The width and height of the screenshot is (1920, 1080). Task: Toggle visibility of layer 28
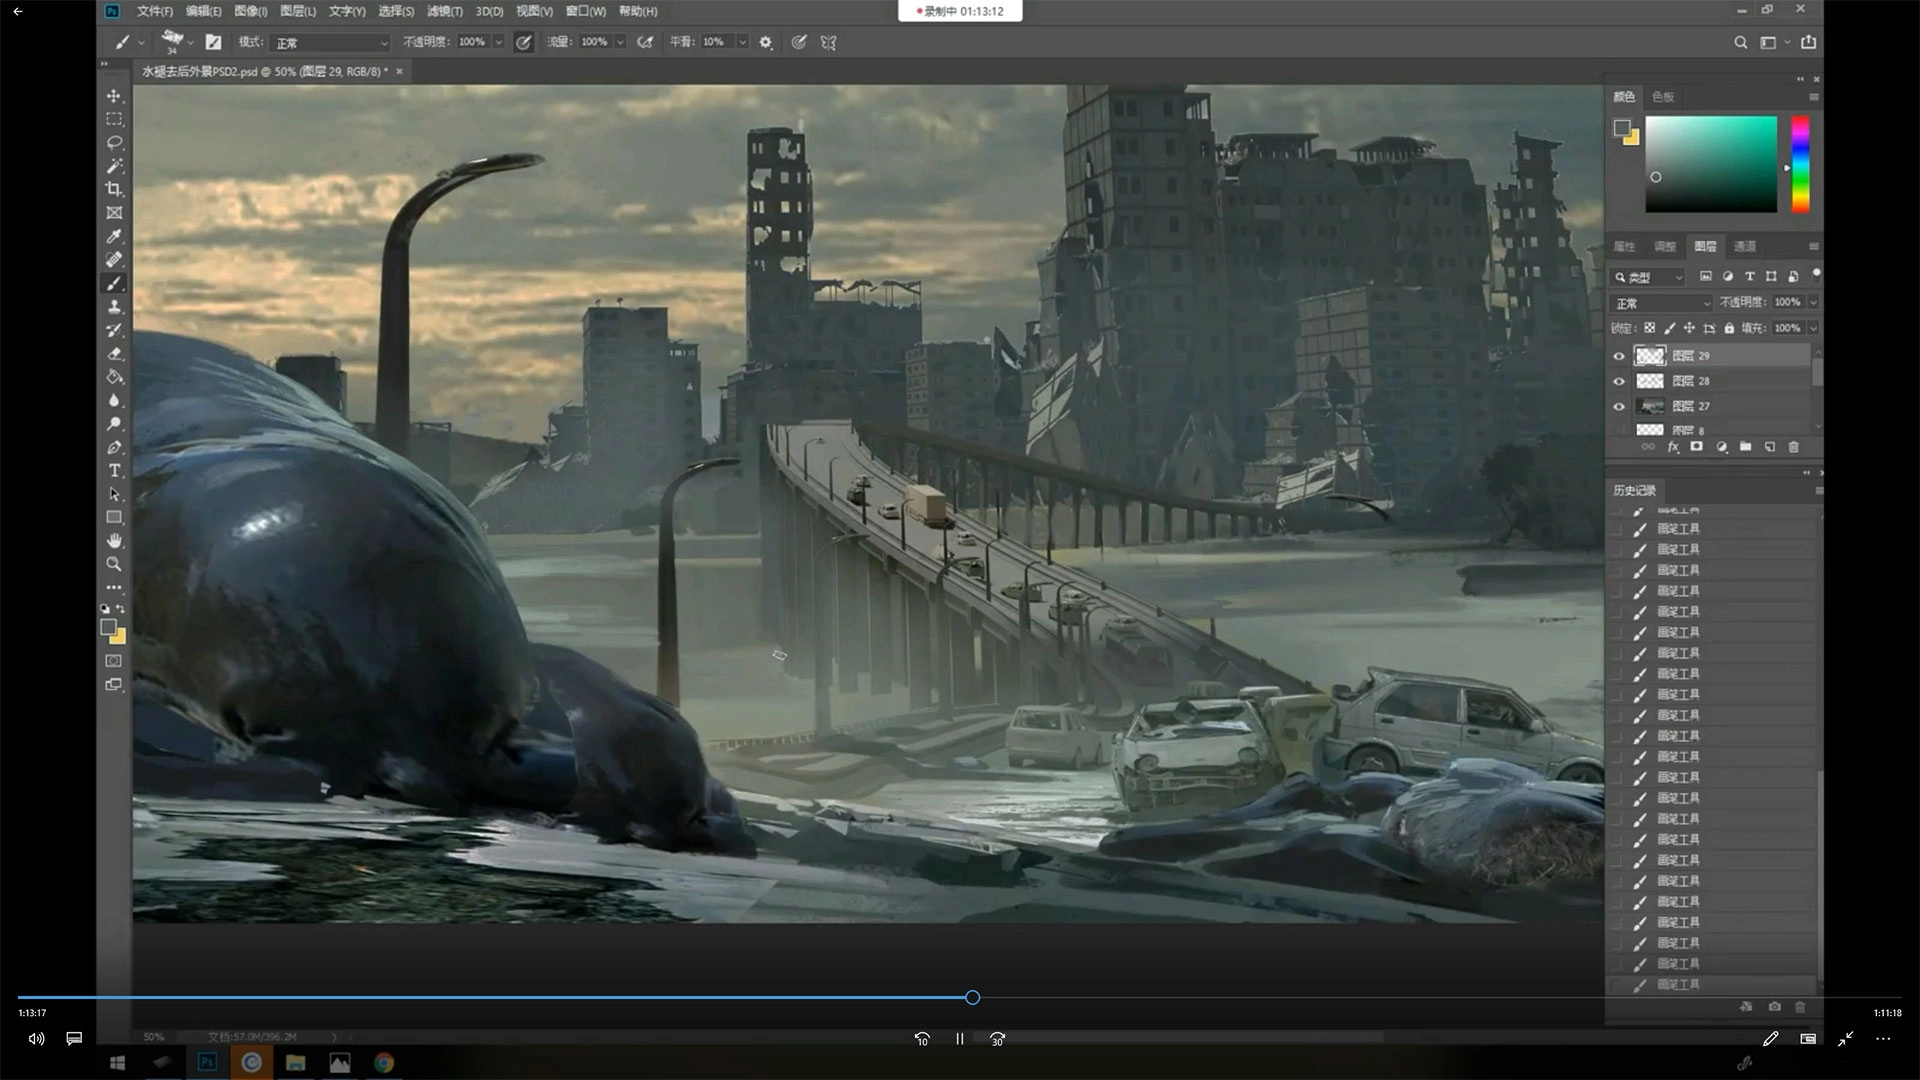click(1619, 381)
